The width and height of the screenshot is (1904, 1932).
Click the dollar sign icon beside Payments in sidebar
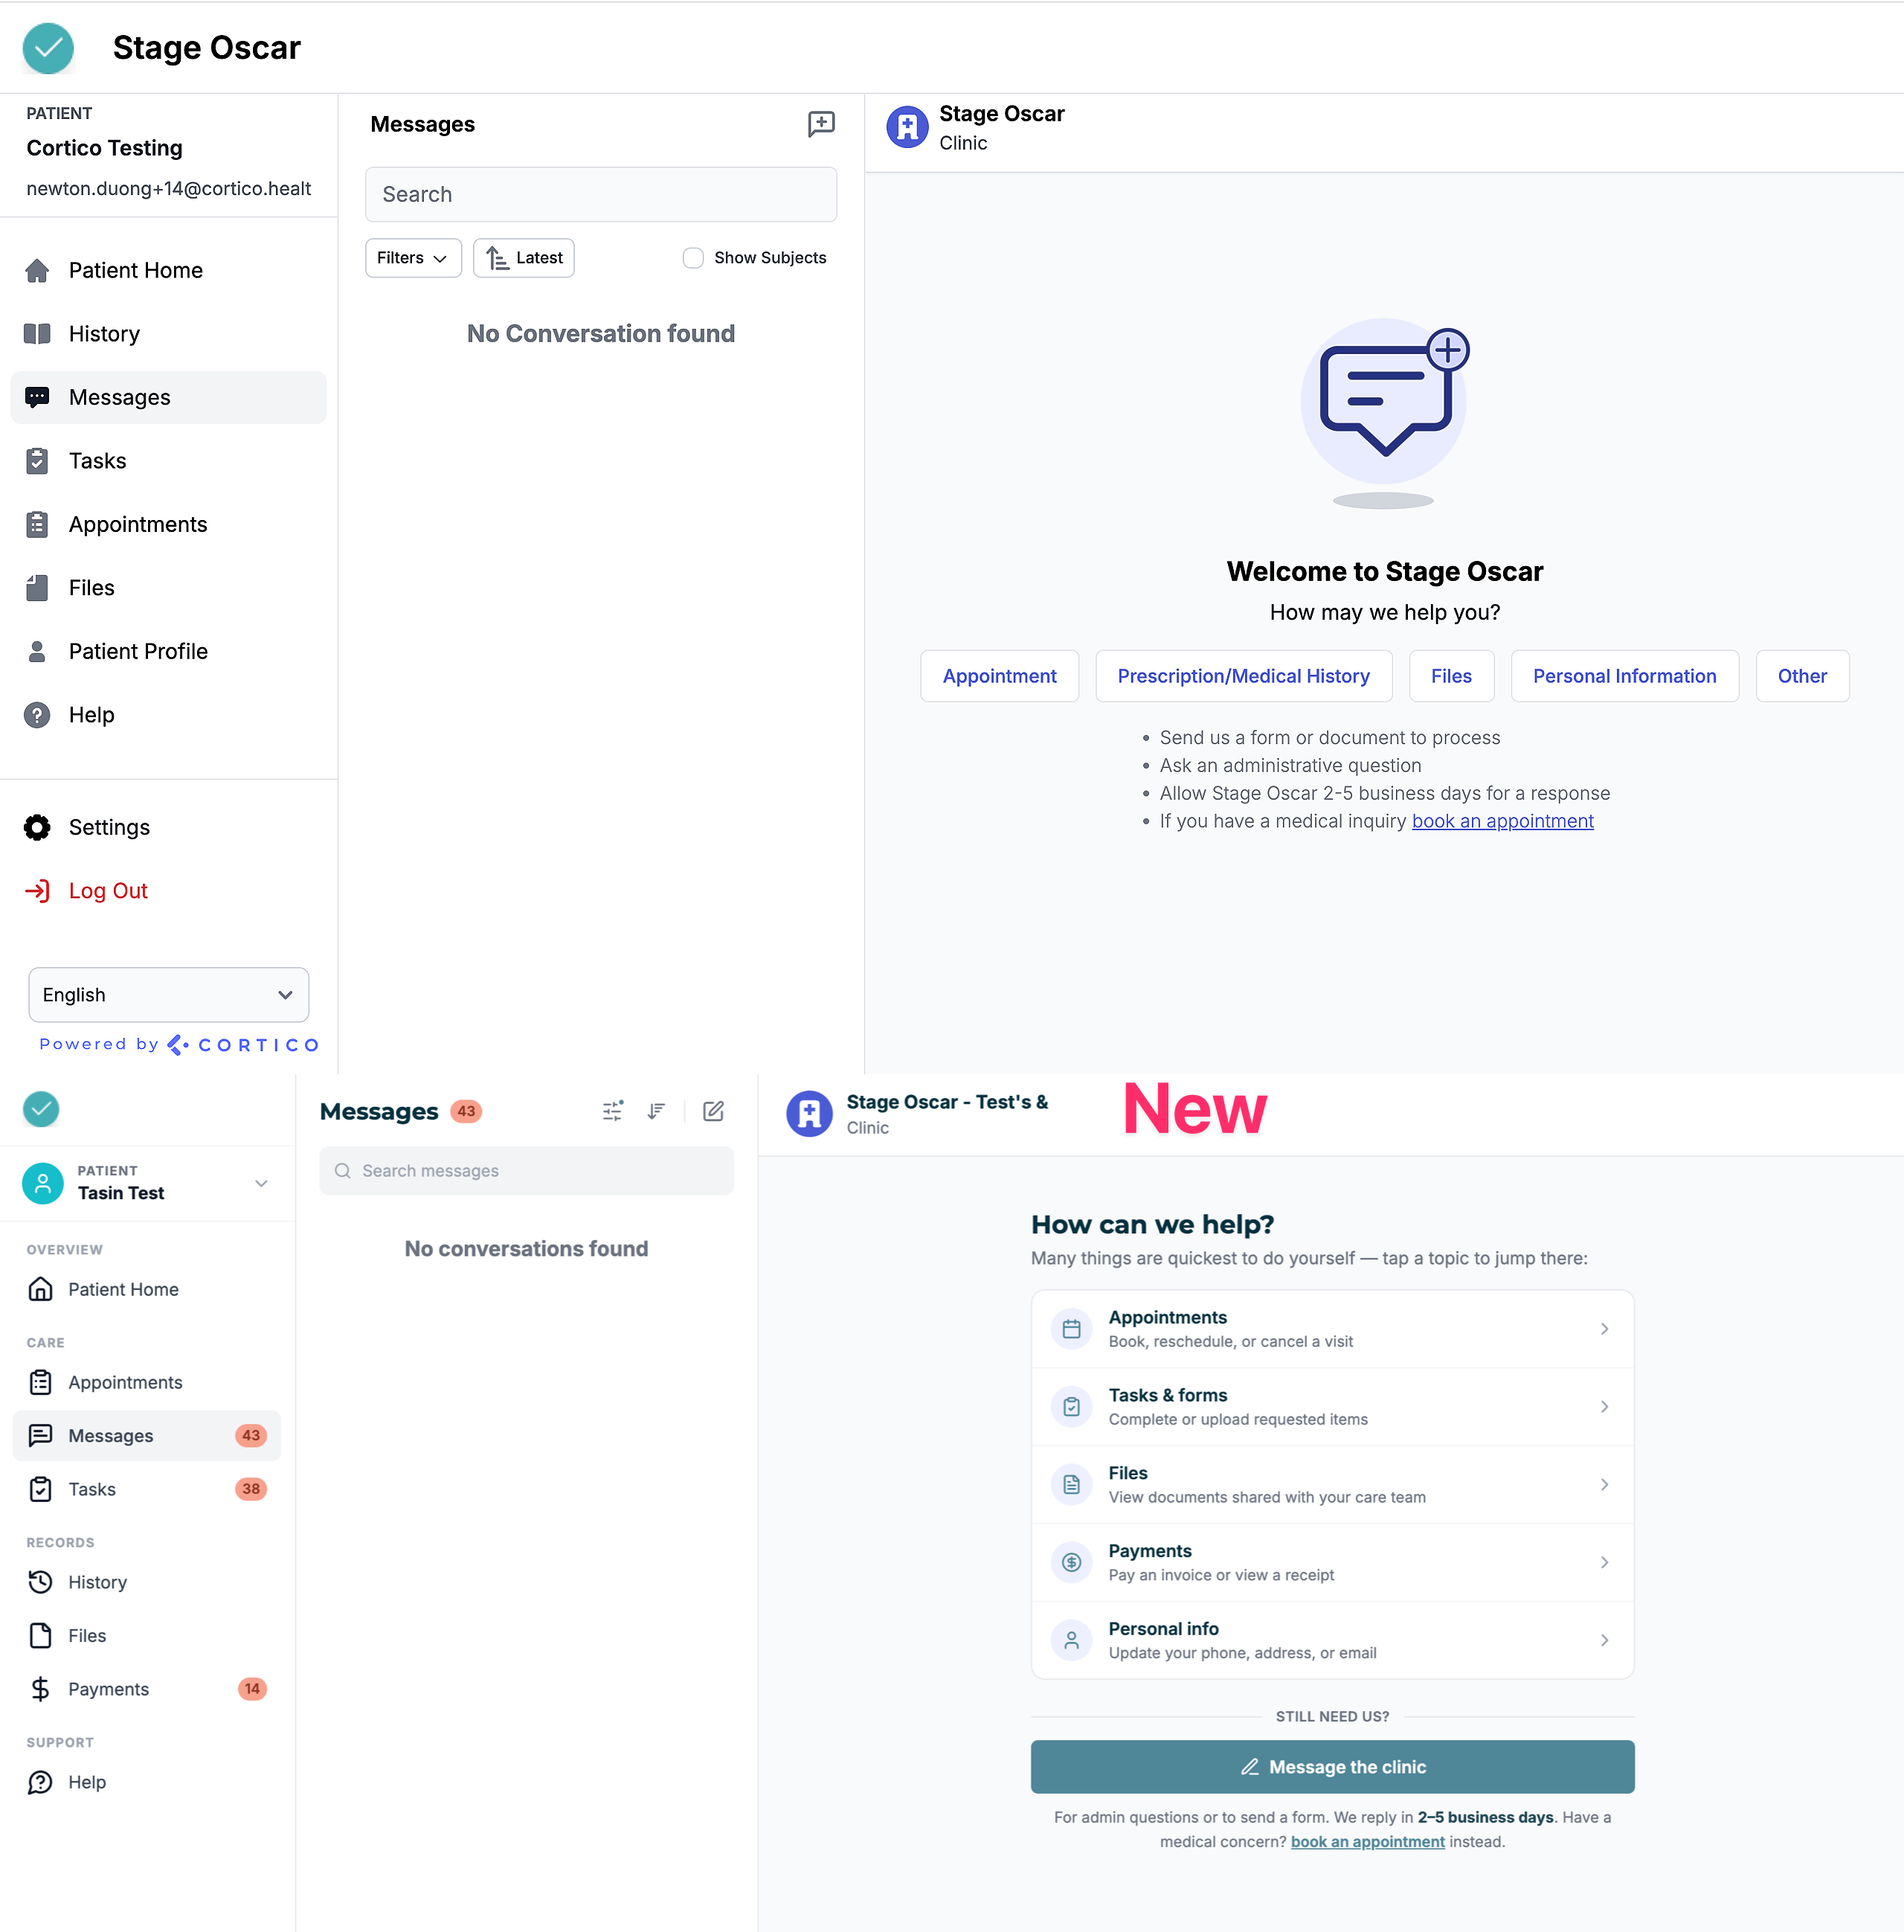point(40,1689)
